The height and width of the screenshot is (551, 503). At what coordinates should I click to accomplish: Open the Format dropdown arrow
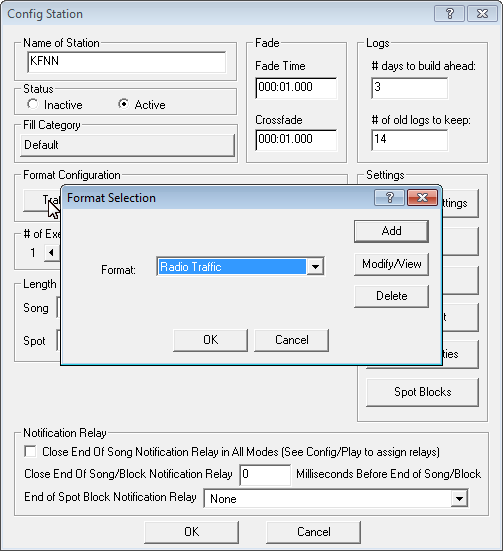315,267
